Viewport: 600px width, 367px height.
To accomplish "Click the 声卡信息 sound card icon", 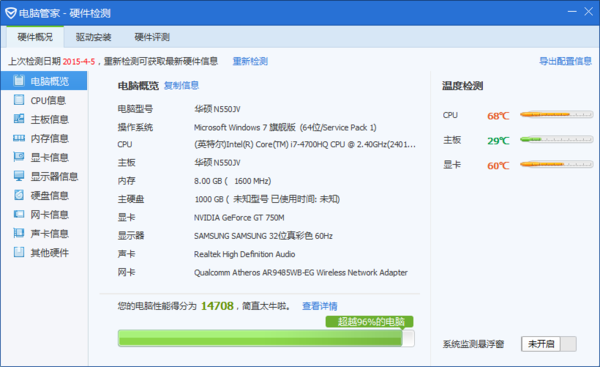I will 19,233.
